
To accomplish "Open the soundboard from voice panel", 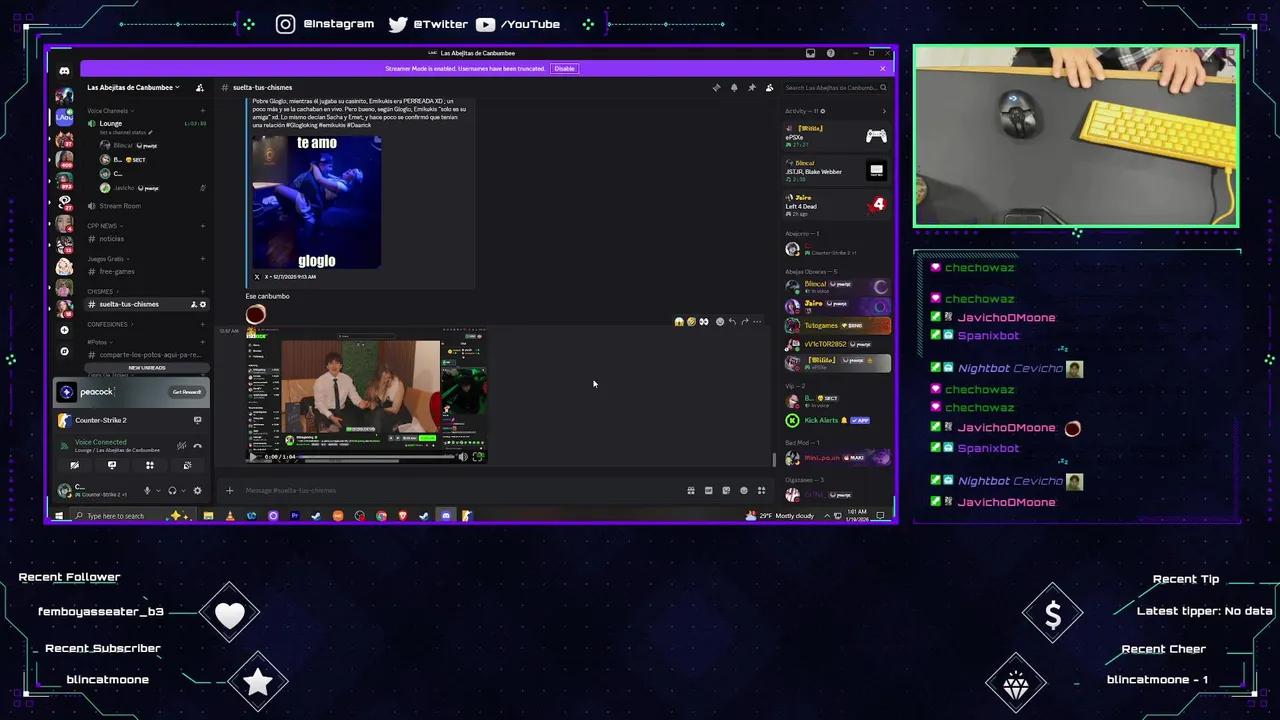I will [187, 465].
